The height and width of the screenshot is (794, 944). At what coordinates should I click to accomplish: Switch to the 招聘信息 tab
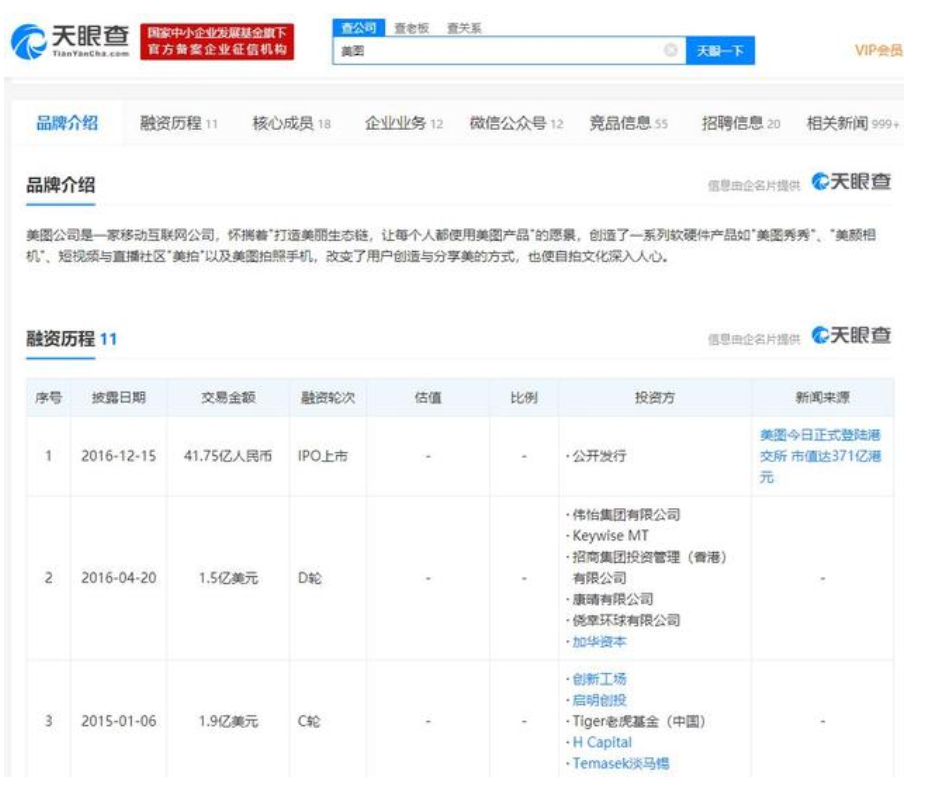(x=741, y=123)
